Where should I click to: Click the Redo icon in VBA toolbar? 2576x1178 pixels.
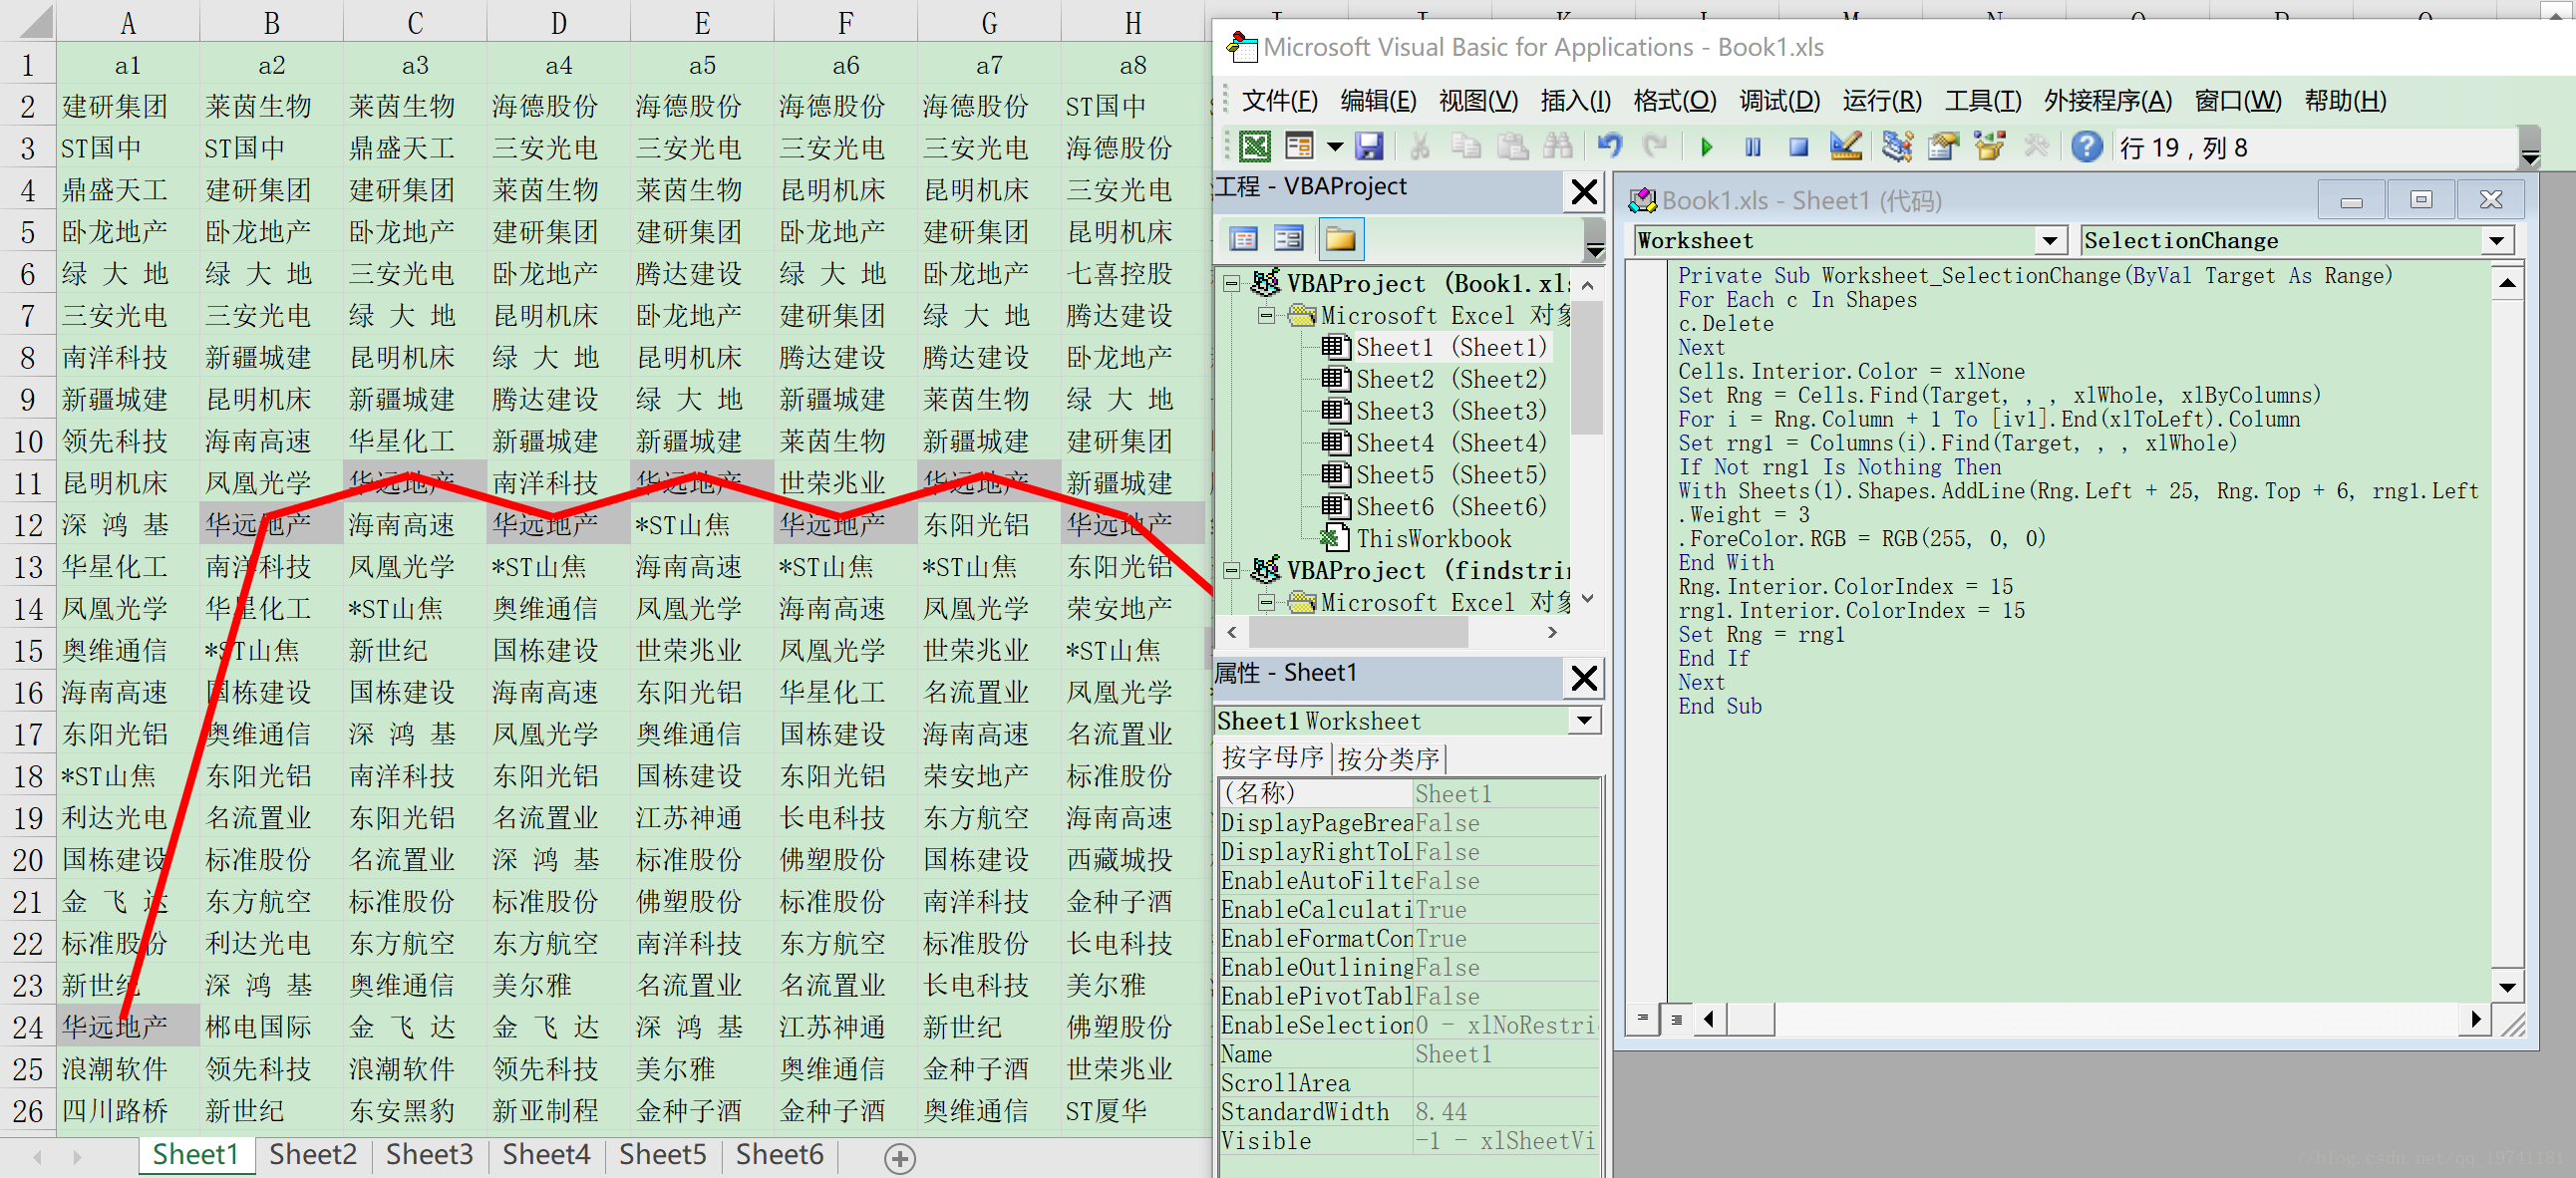1655,147
